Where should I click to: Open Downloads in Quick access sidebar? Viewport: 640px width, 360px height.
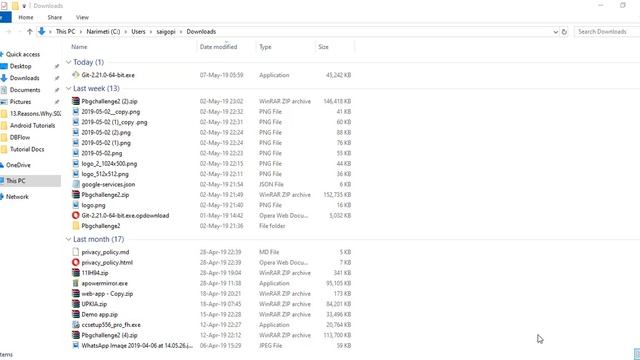(24, 78)
